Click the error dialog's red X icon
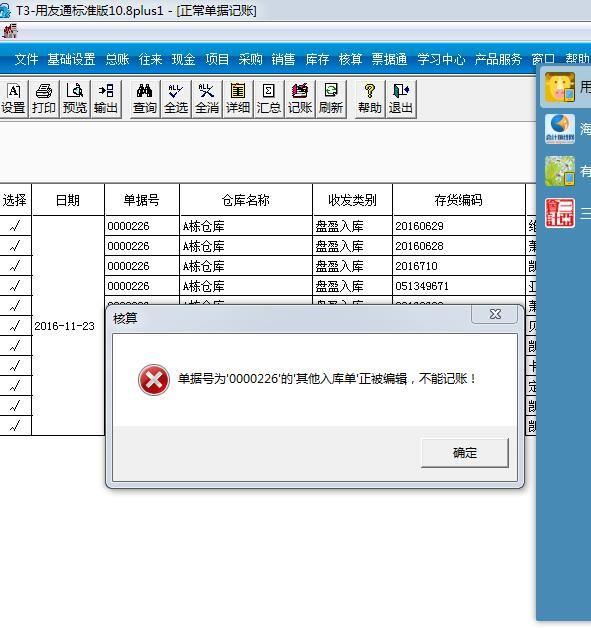Viewport: 591px width, 628px height. click(154, 379)
